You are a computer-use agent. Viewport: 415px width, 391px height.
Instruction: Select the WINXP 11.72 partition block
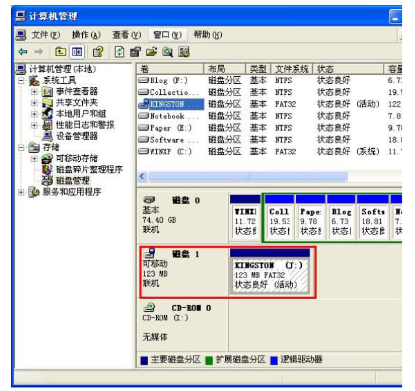click(245, 218)
